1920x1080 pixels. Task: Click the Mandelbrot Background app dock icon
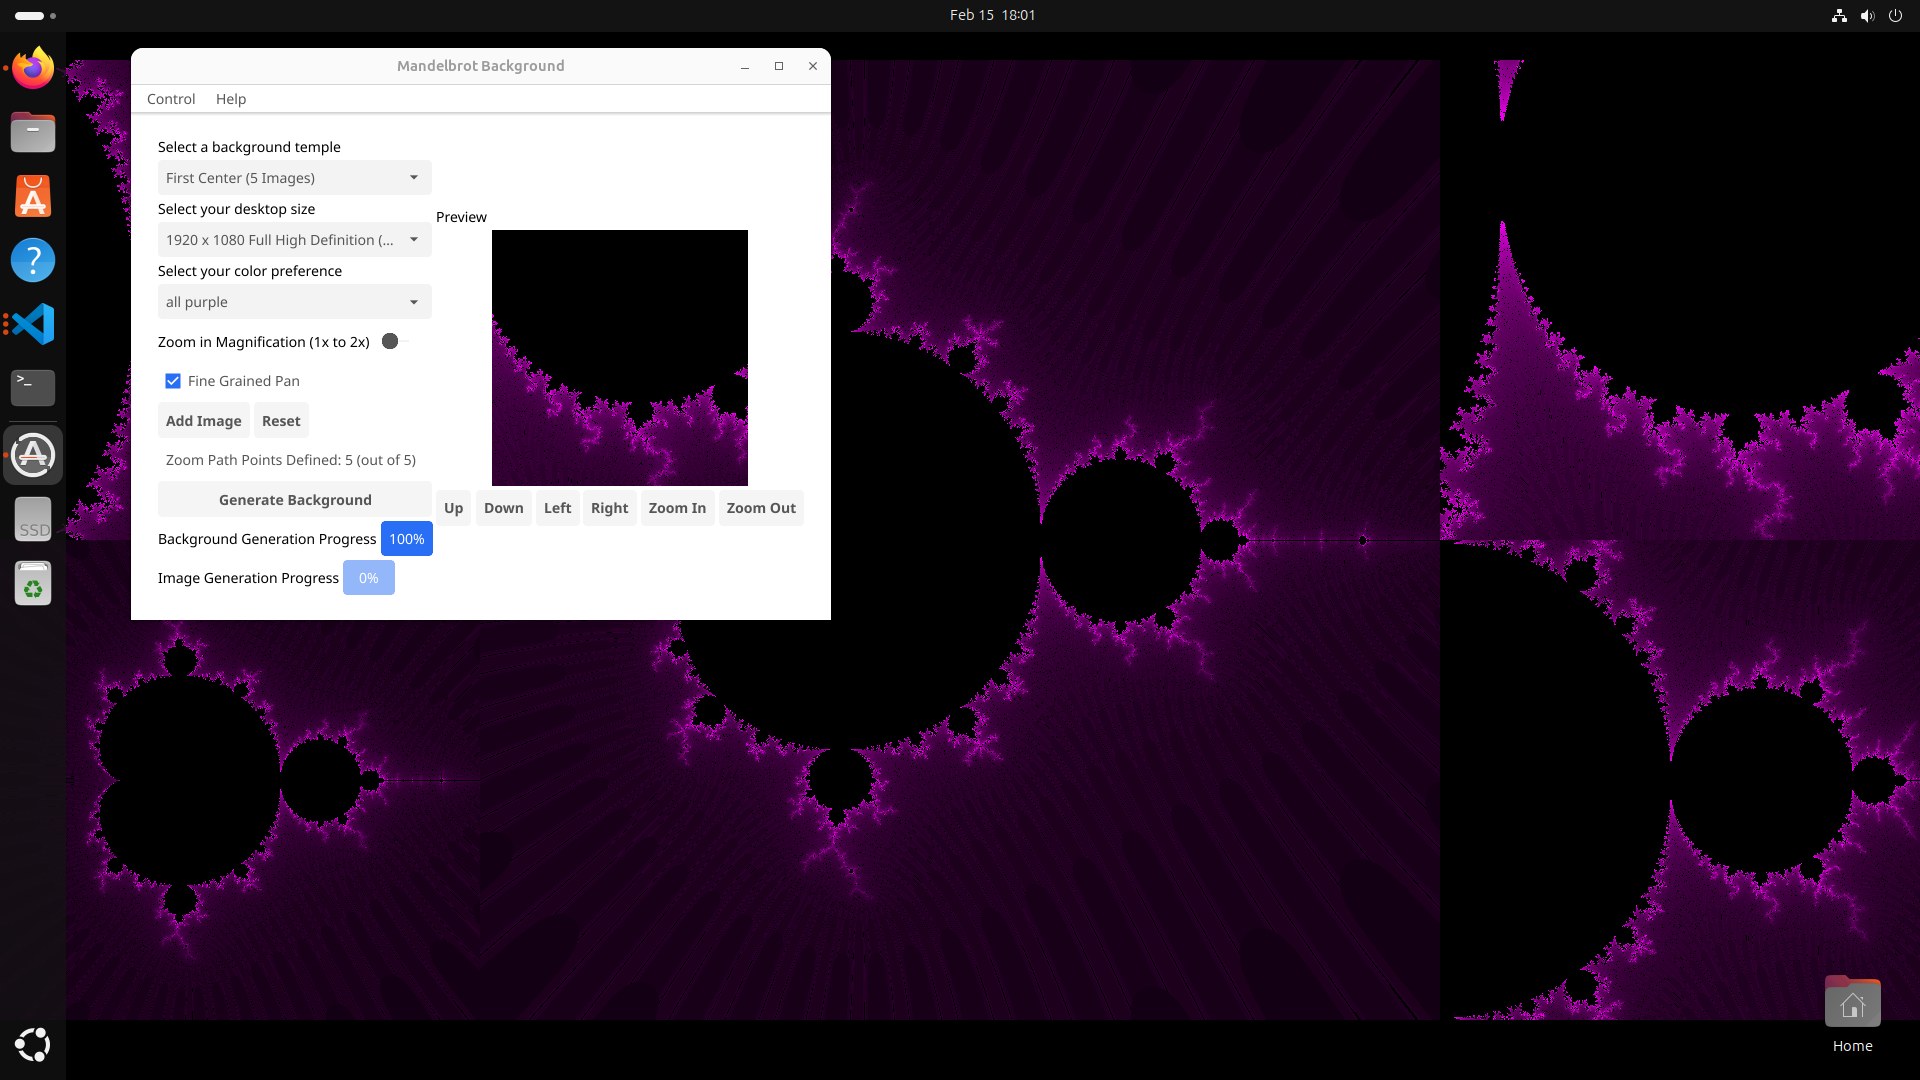tap(33, 455)
